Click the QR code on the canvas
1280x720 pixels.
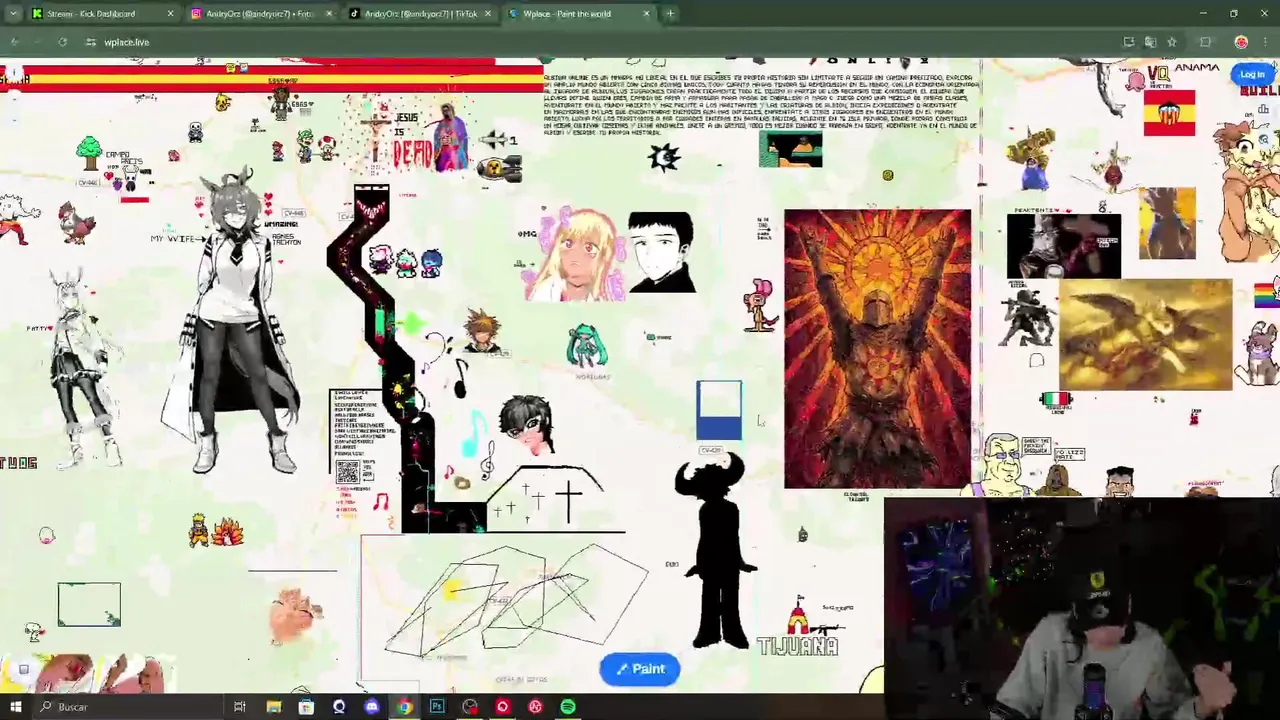pos(347,472)
